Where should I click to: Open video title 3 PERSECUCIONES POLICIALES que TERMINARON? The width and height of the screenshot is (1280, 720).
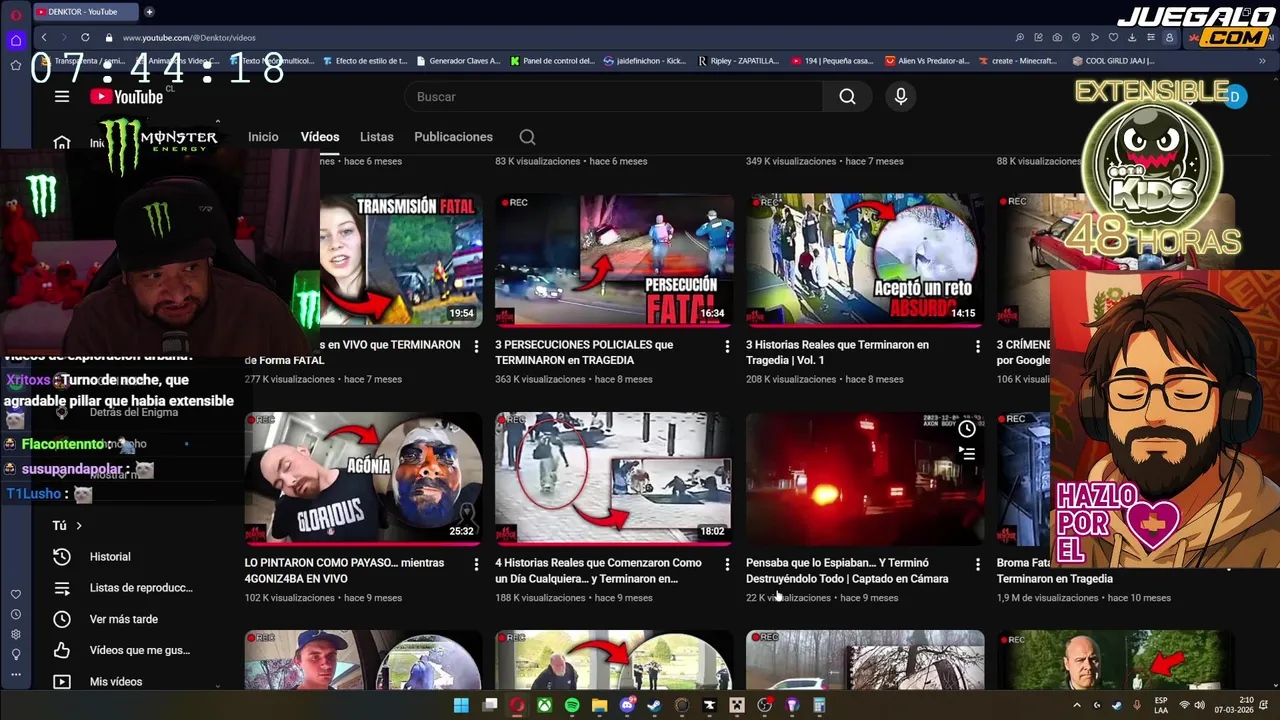click(x=584, y=352)
